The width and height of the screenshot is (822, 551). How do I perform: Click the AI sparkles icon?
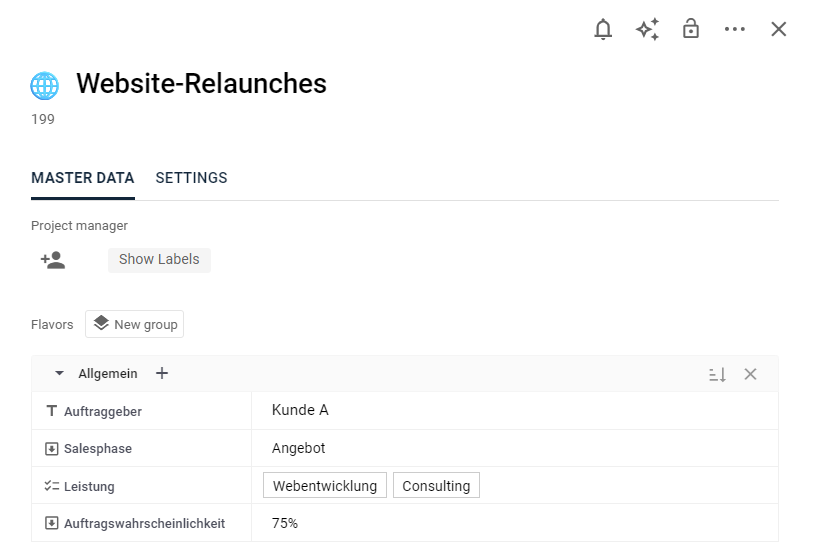[647, 29]
